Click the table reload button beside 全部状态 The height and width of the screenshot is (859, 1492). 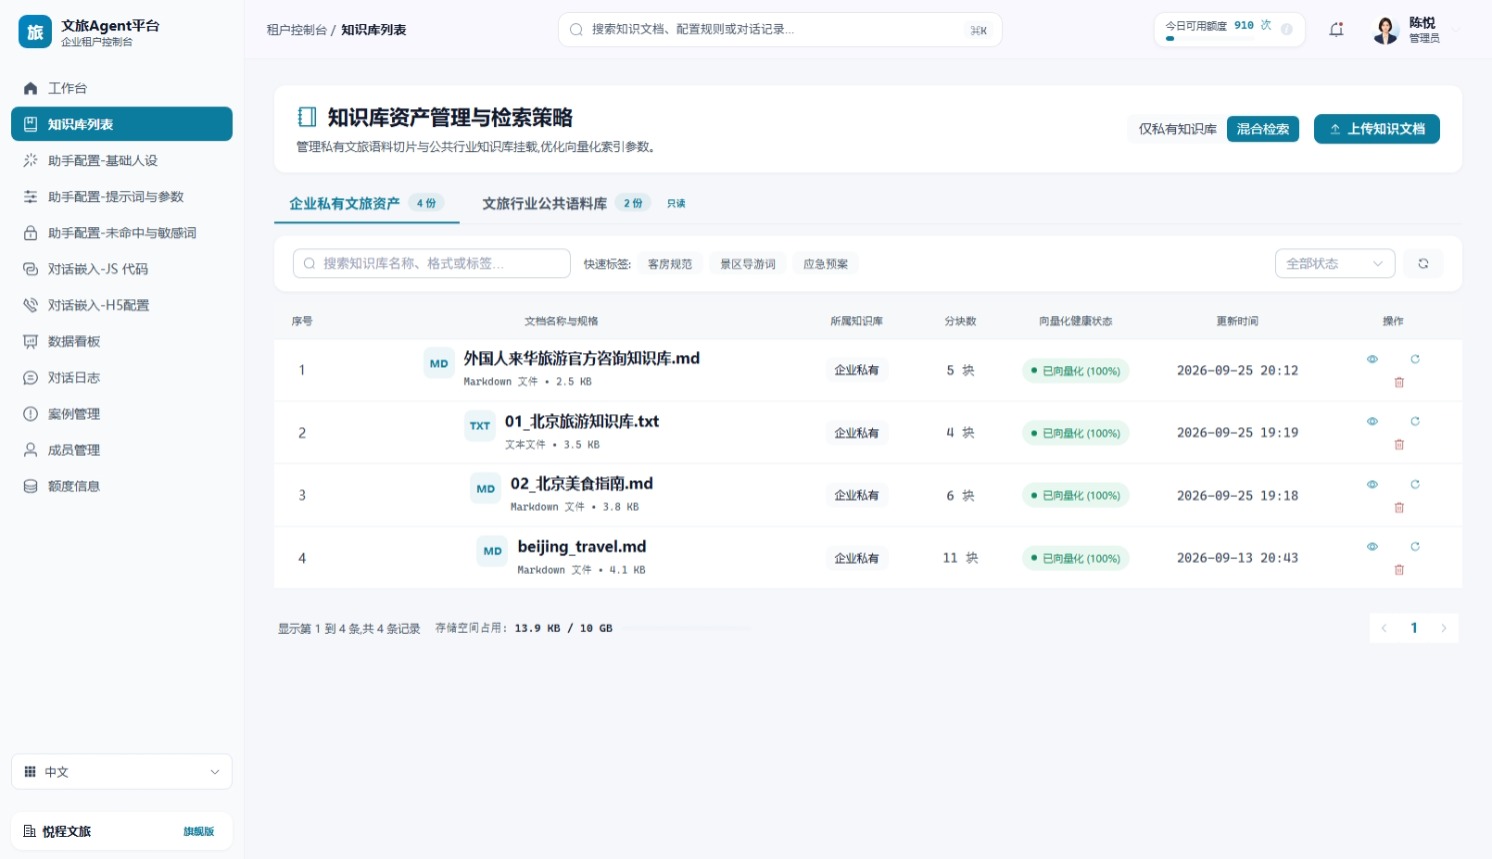point(1423,264)
